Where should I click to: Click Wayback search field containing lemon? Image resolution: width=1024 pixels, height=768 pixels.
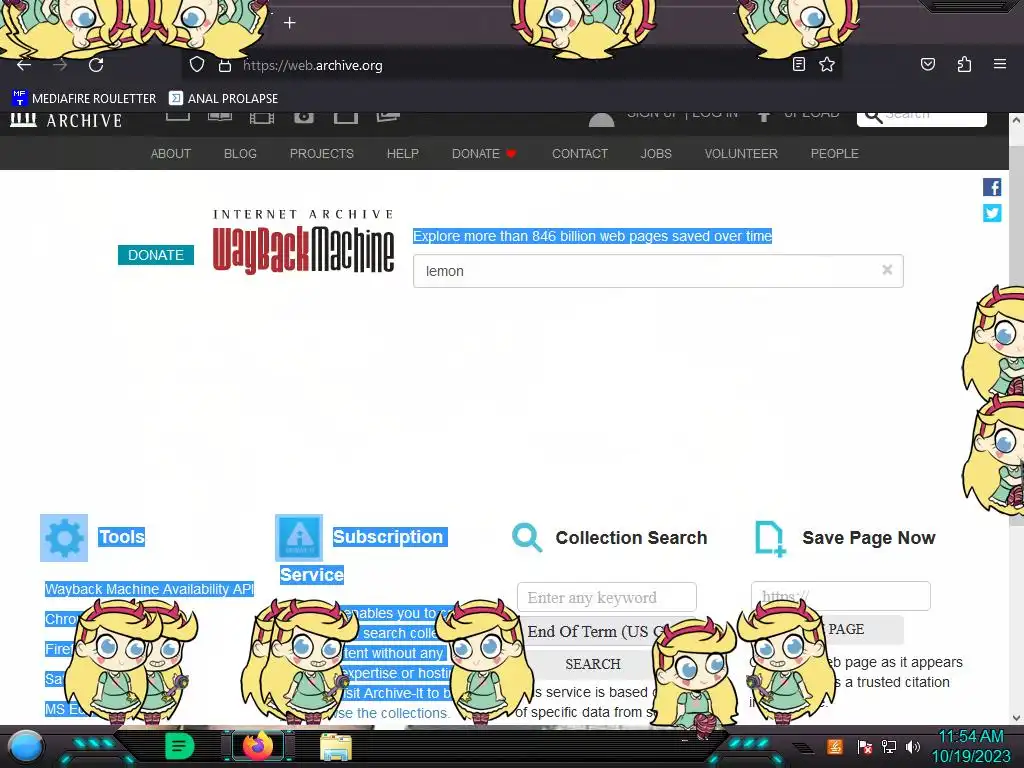658,271
